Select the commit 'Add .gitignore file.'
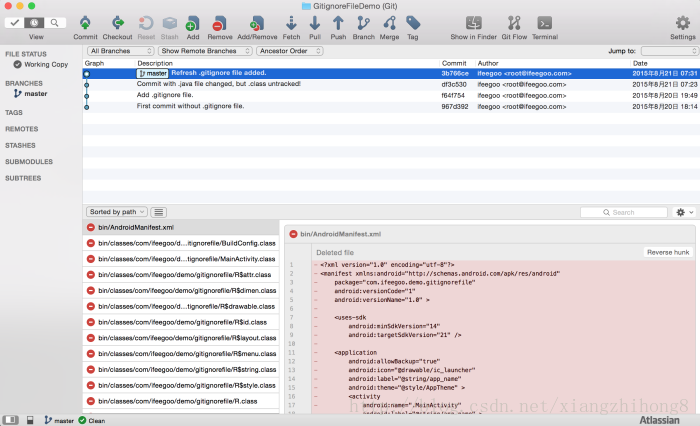This screenshot has width=700, height=426. pos(391,96)
